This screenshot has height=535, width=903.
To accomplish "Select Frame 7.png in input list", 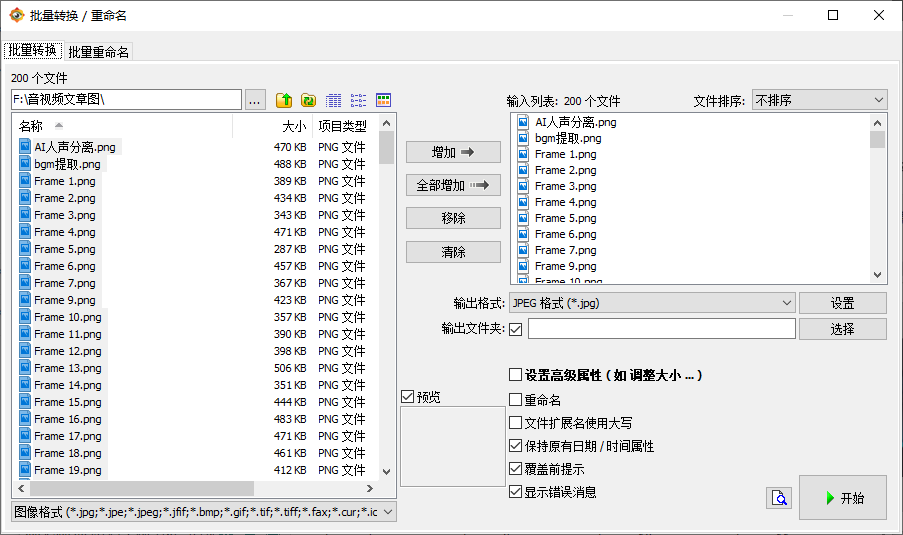I will pyautogui.click(x=566, y=250).
